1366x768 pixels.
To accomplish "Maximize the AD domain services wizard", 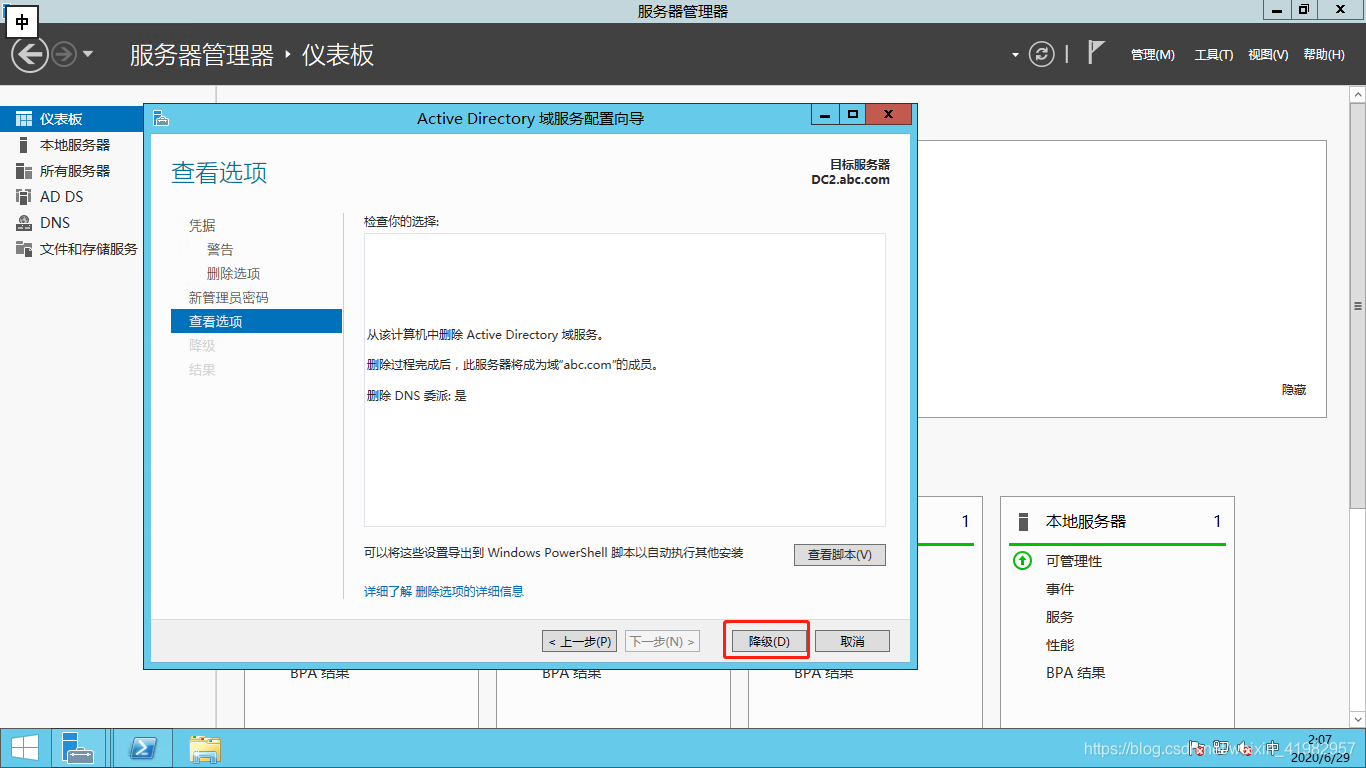I will pos(852,115).
